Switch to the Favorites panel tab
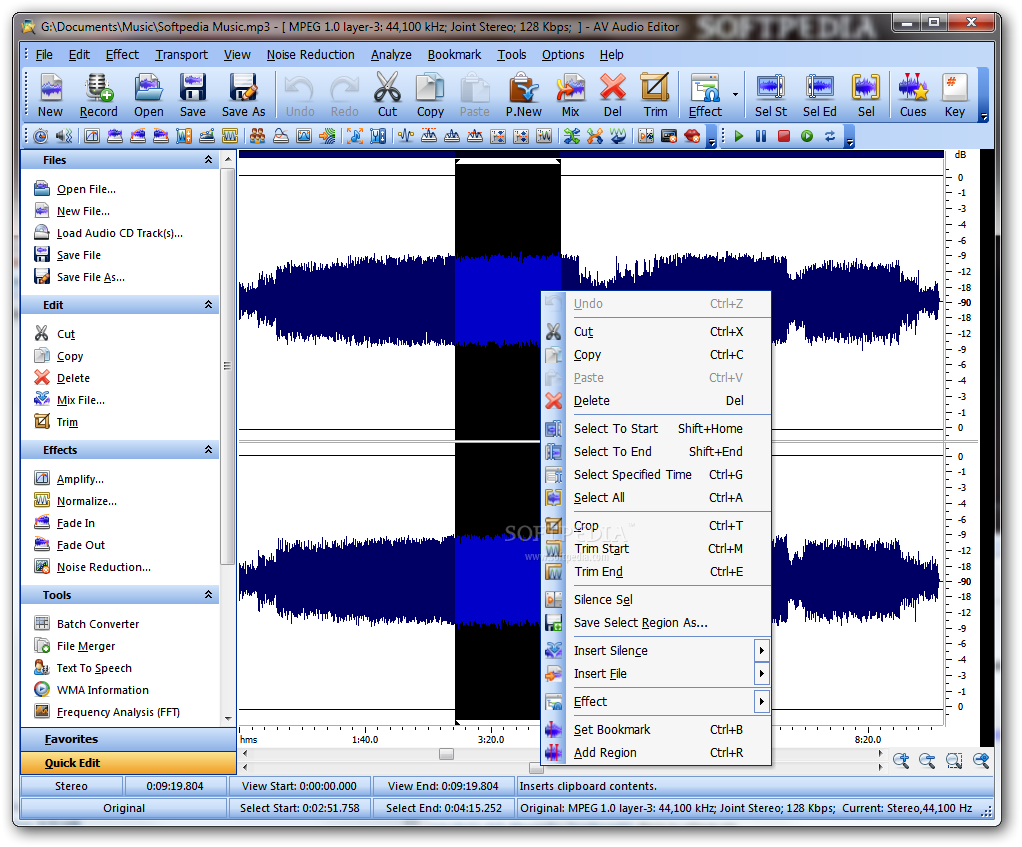Image resolution: width=1022 pixels, height=847 pixels. point(128,739)
